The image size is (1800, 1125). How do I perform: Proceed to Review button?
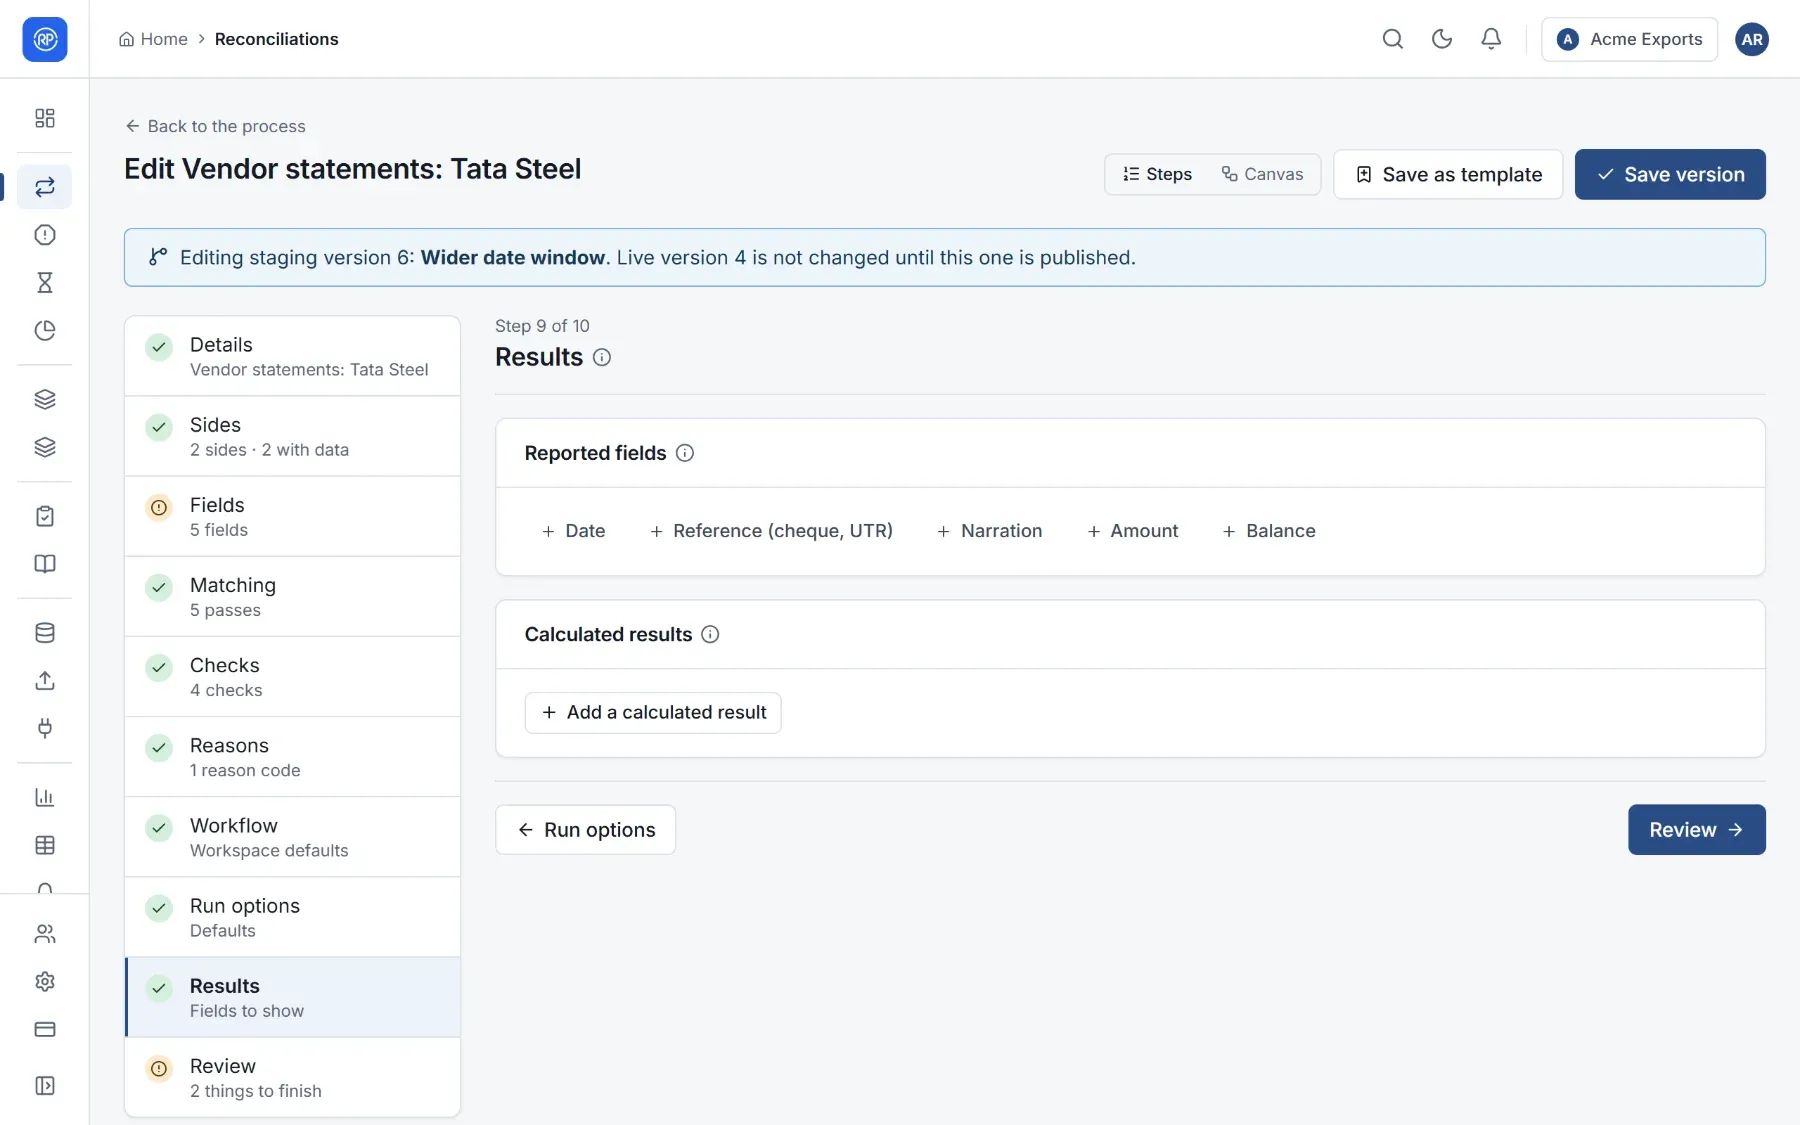pos(1696,830)
